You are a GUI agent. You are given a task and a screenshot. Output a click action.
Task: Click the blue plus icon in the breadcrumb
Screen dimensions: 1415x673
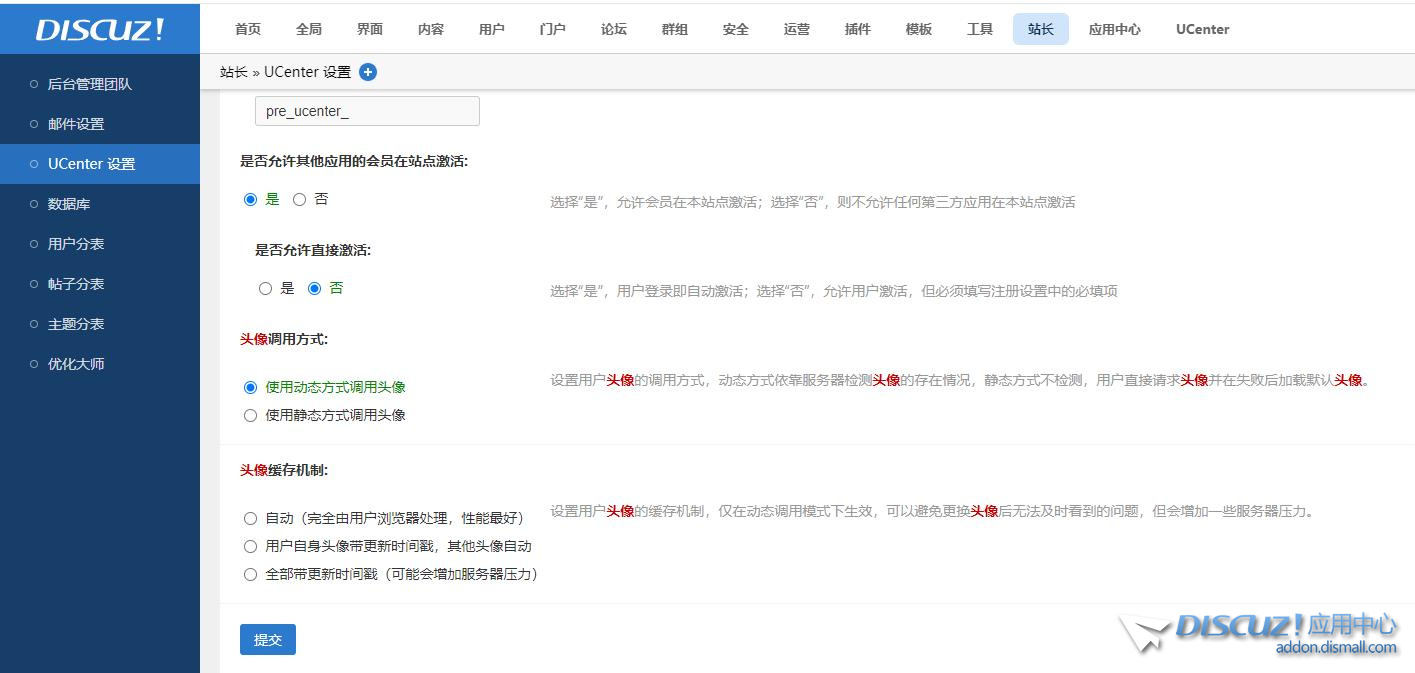point(368,71)
